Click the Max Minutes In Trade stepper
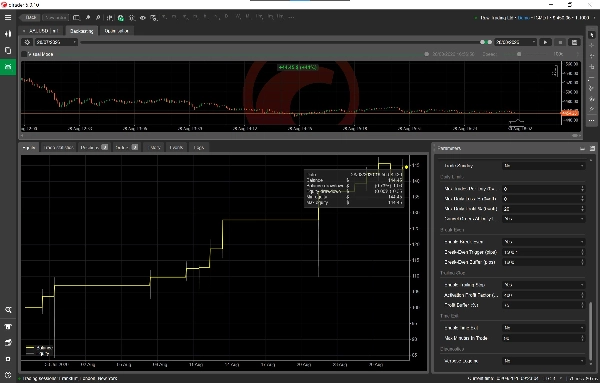The image size is (600, 383). click(582, 338)
